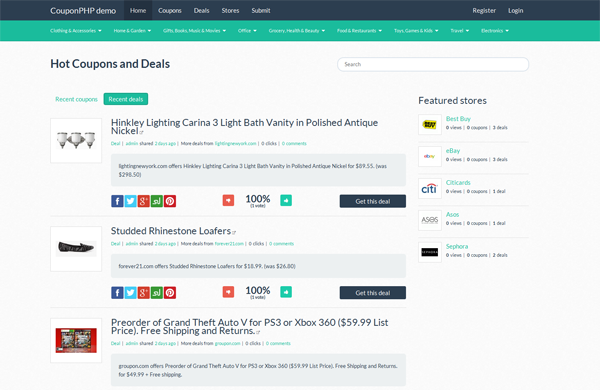Vote up the Studded Rhinestone Loafers deal
The height and width of the screenshot is (390, 600).
coord(286,292)
